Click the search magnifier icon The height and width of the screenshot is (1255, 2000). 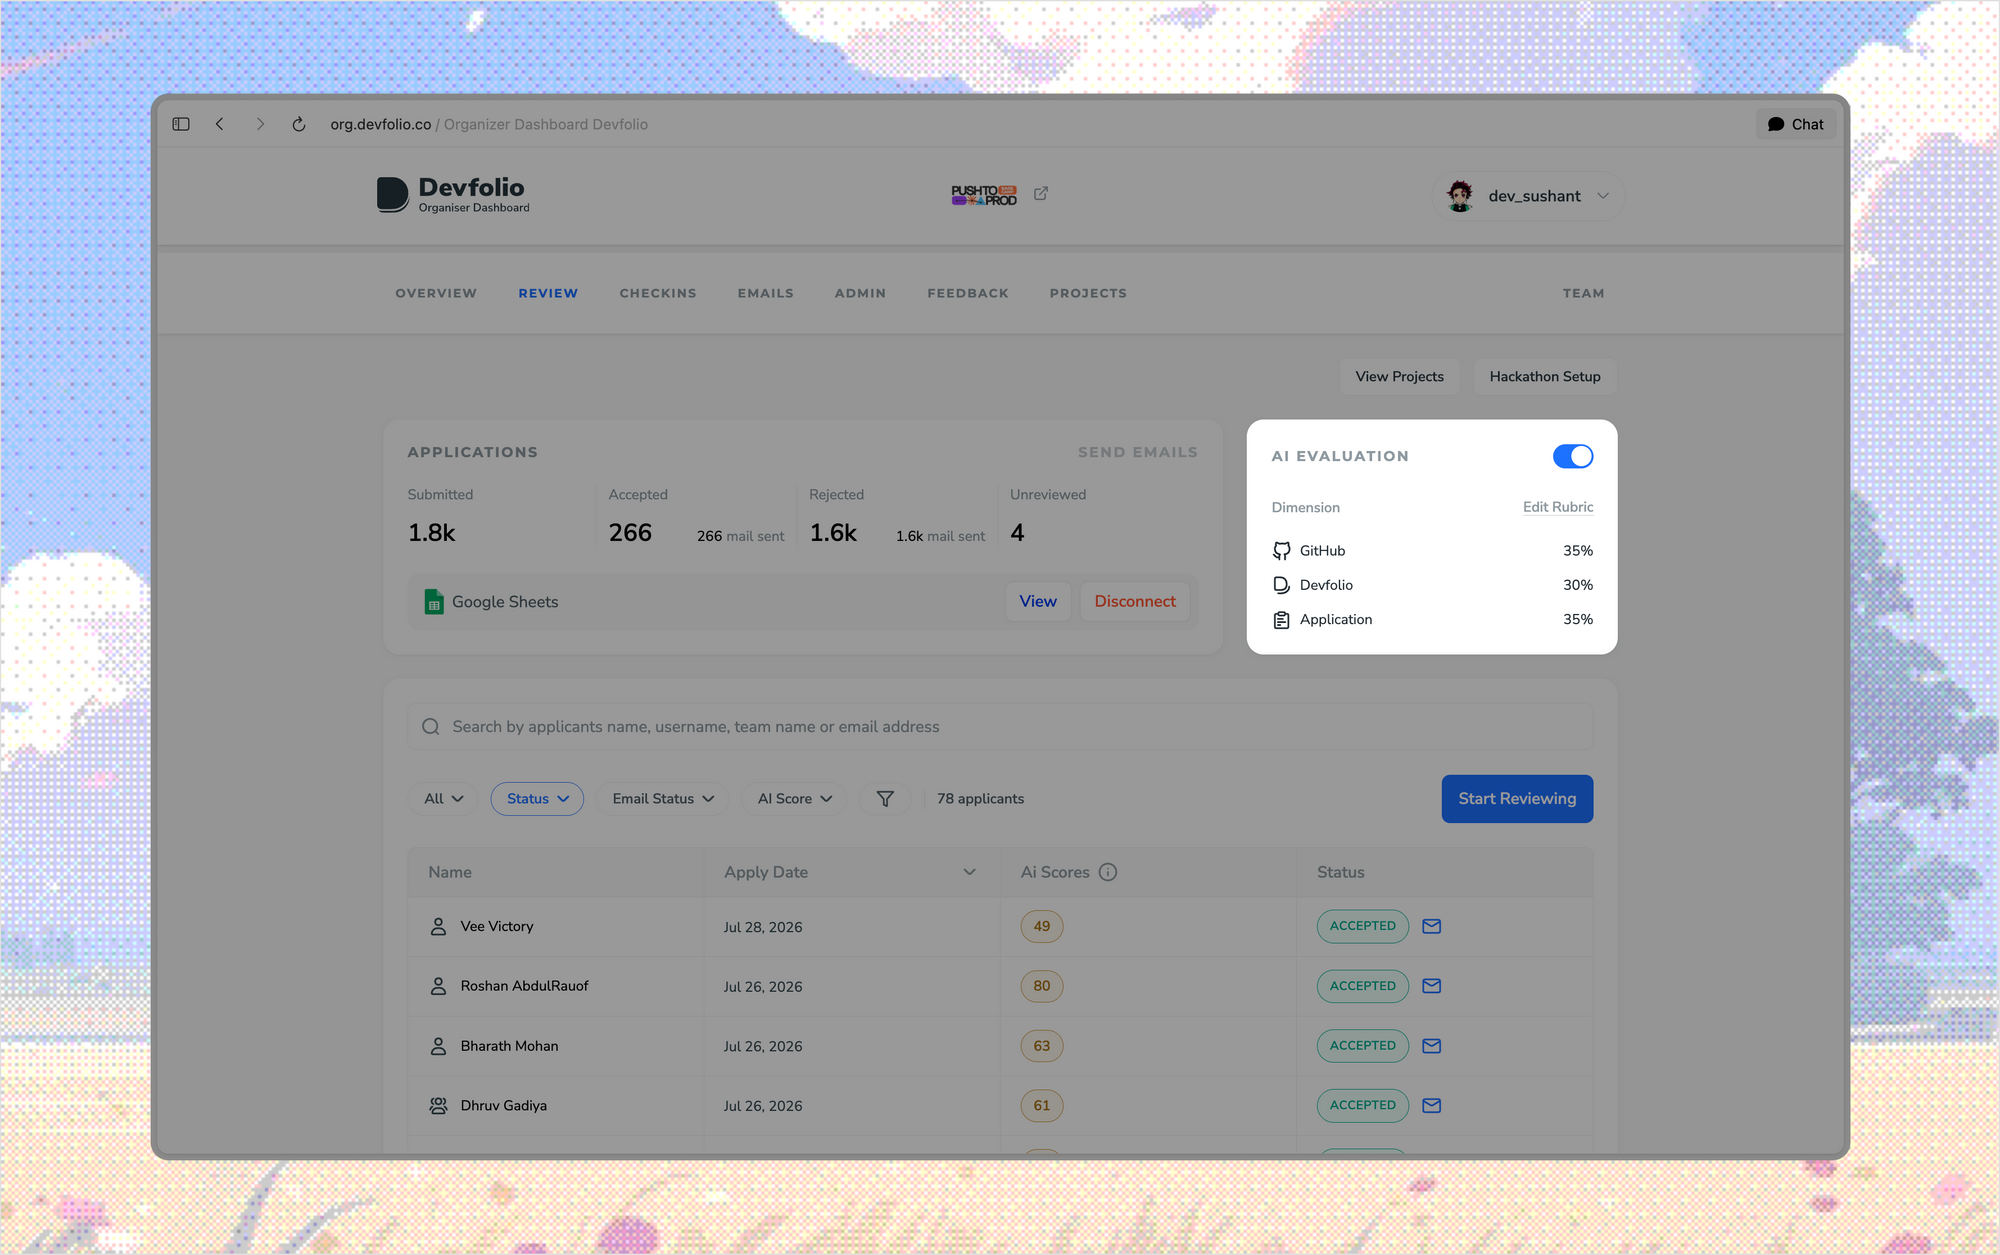click(431, 727)
